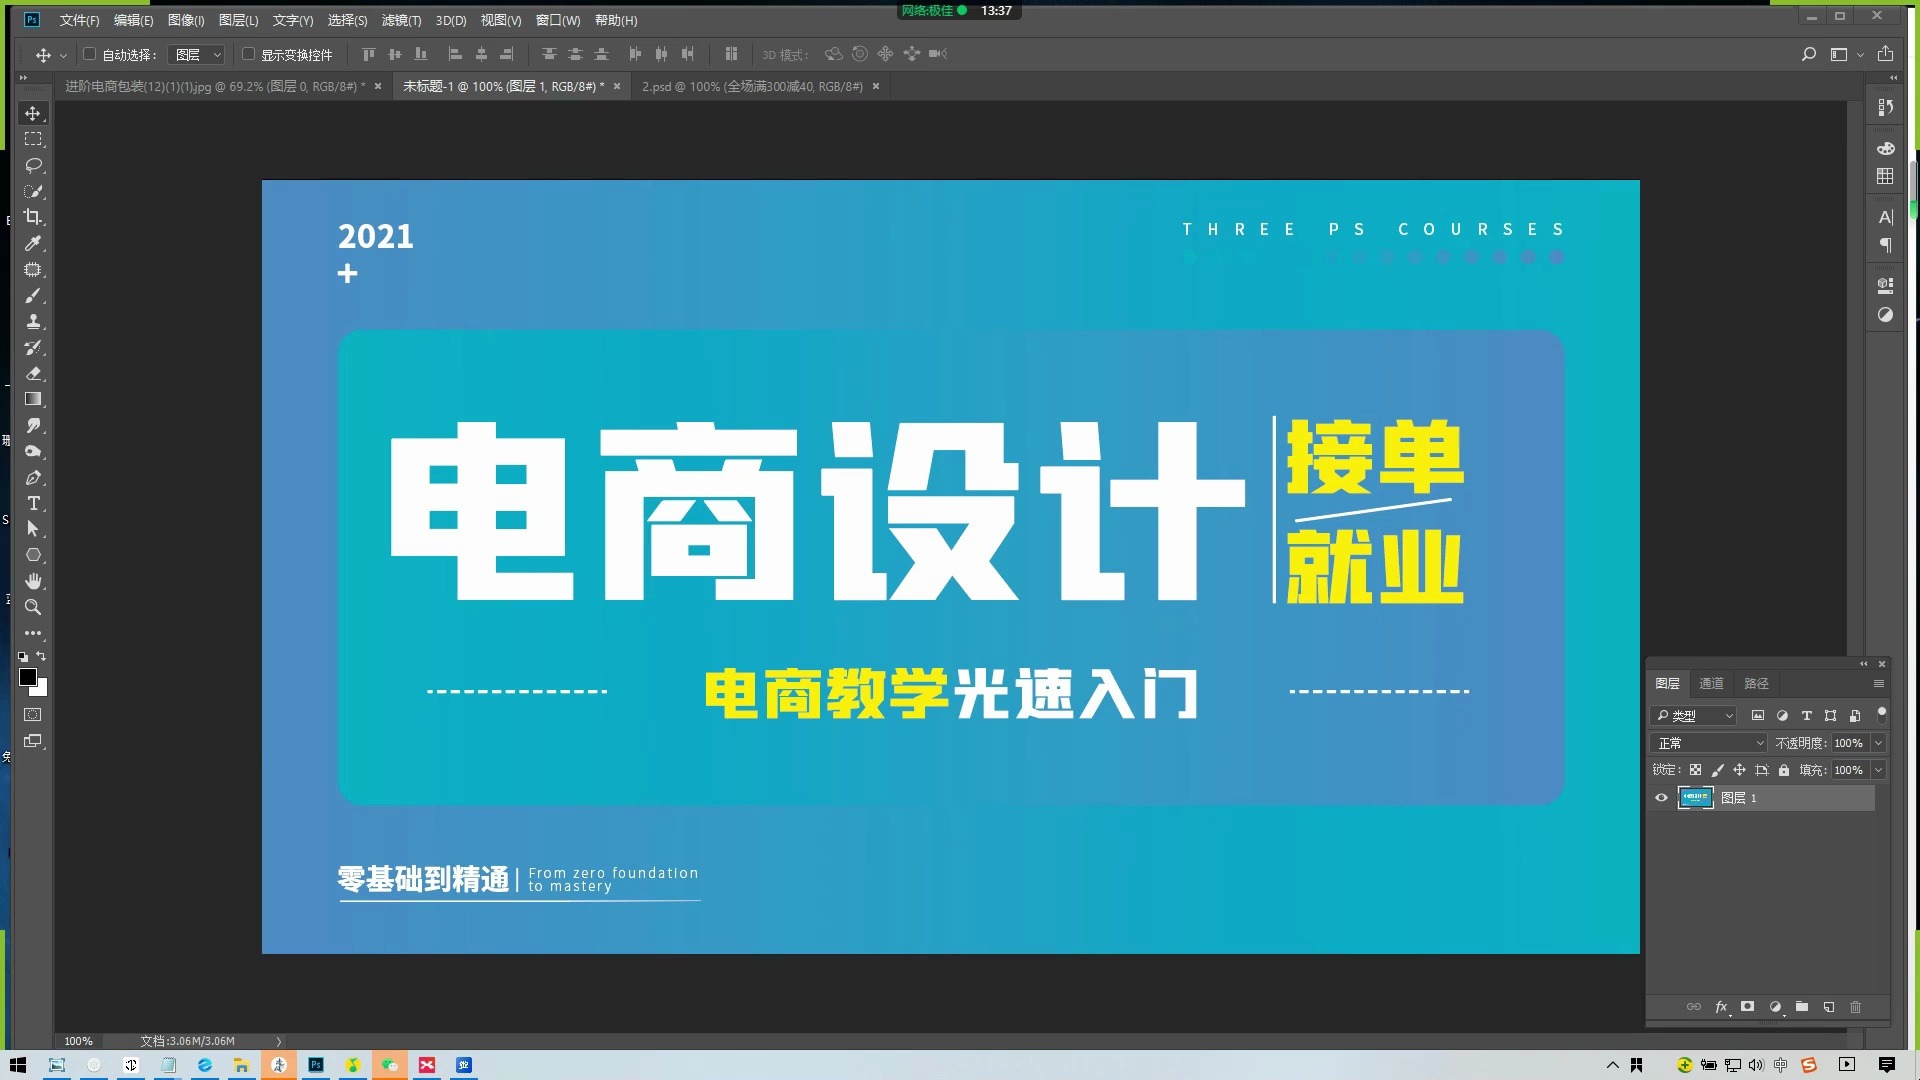The height and width of the screenshot is (1080, 1920).
Task: Open the 类型 layer filter dropdown
Action: pos(1693,716)
